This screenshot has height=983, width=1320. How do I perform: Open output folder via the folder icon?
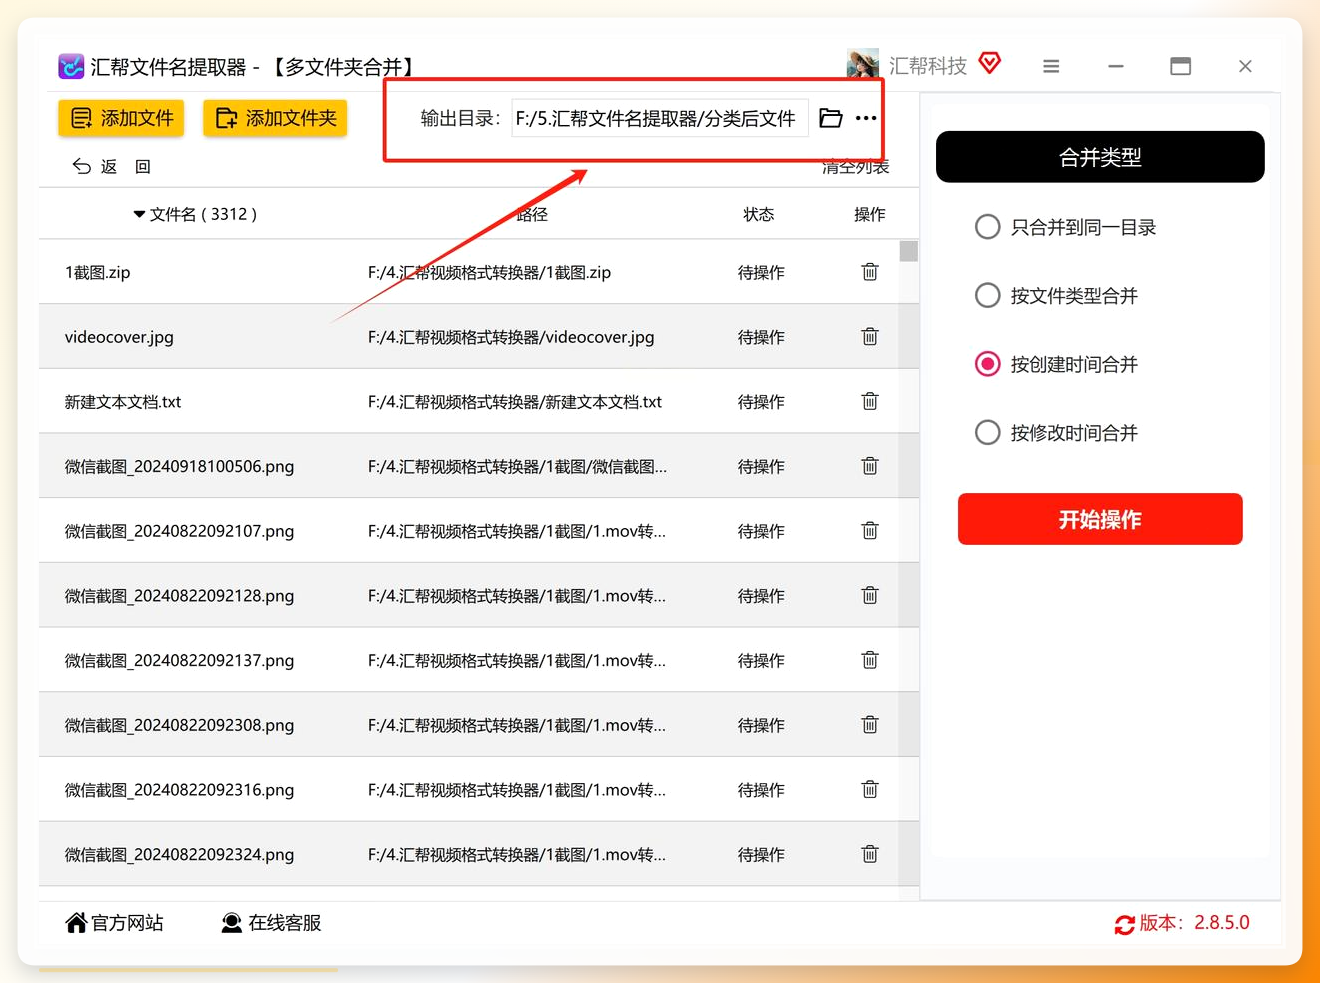click(831, 118)
